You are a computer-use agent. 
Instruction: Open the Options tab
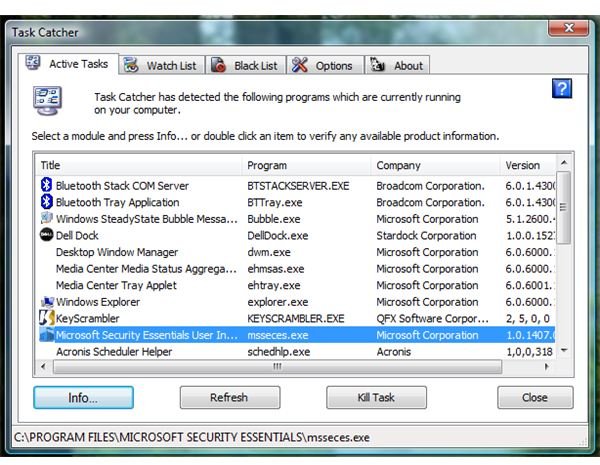coord(325,65)
